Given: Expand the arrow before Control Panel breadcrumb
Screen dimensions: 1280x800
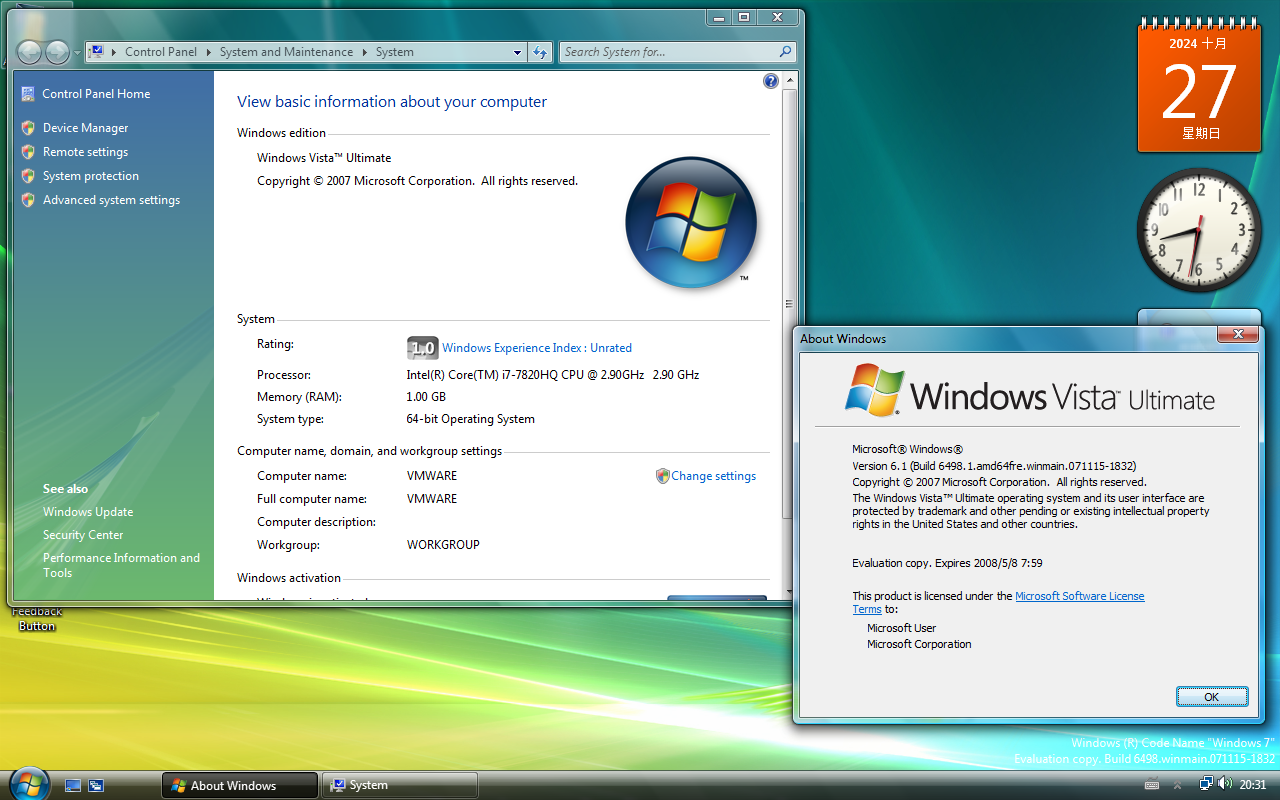Looking at the screenshot, I should pyautogui.click(x=115, y=52).
